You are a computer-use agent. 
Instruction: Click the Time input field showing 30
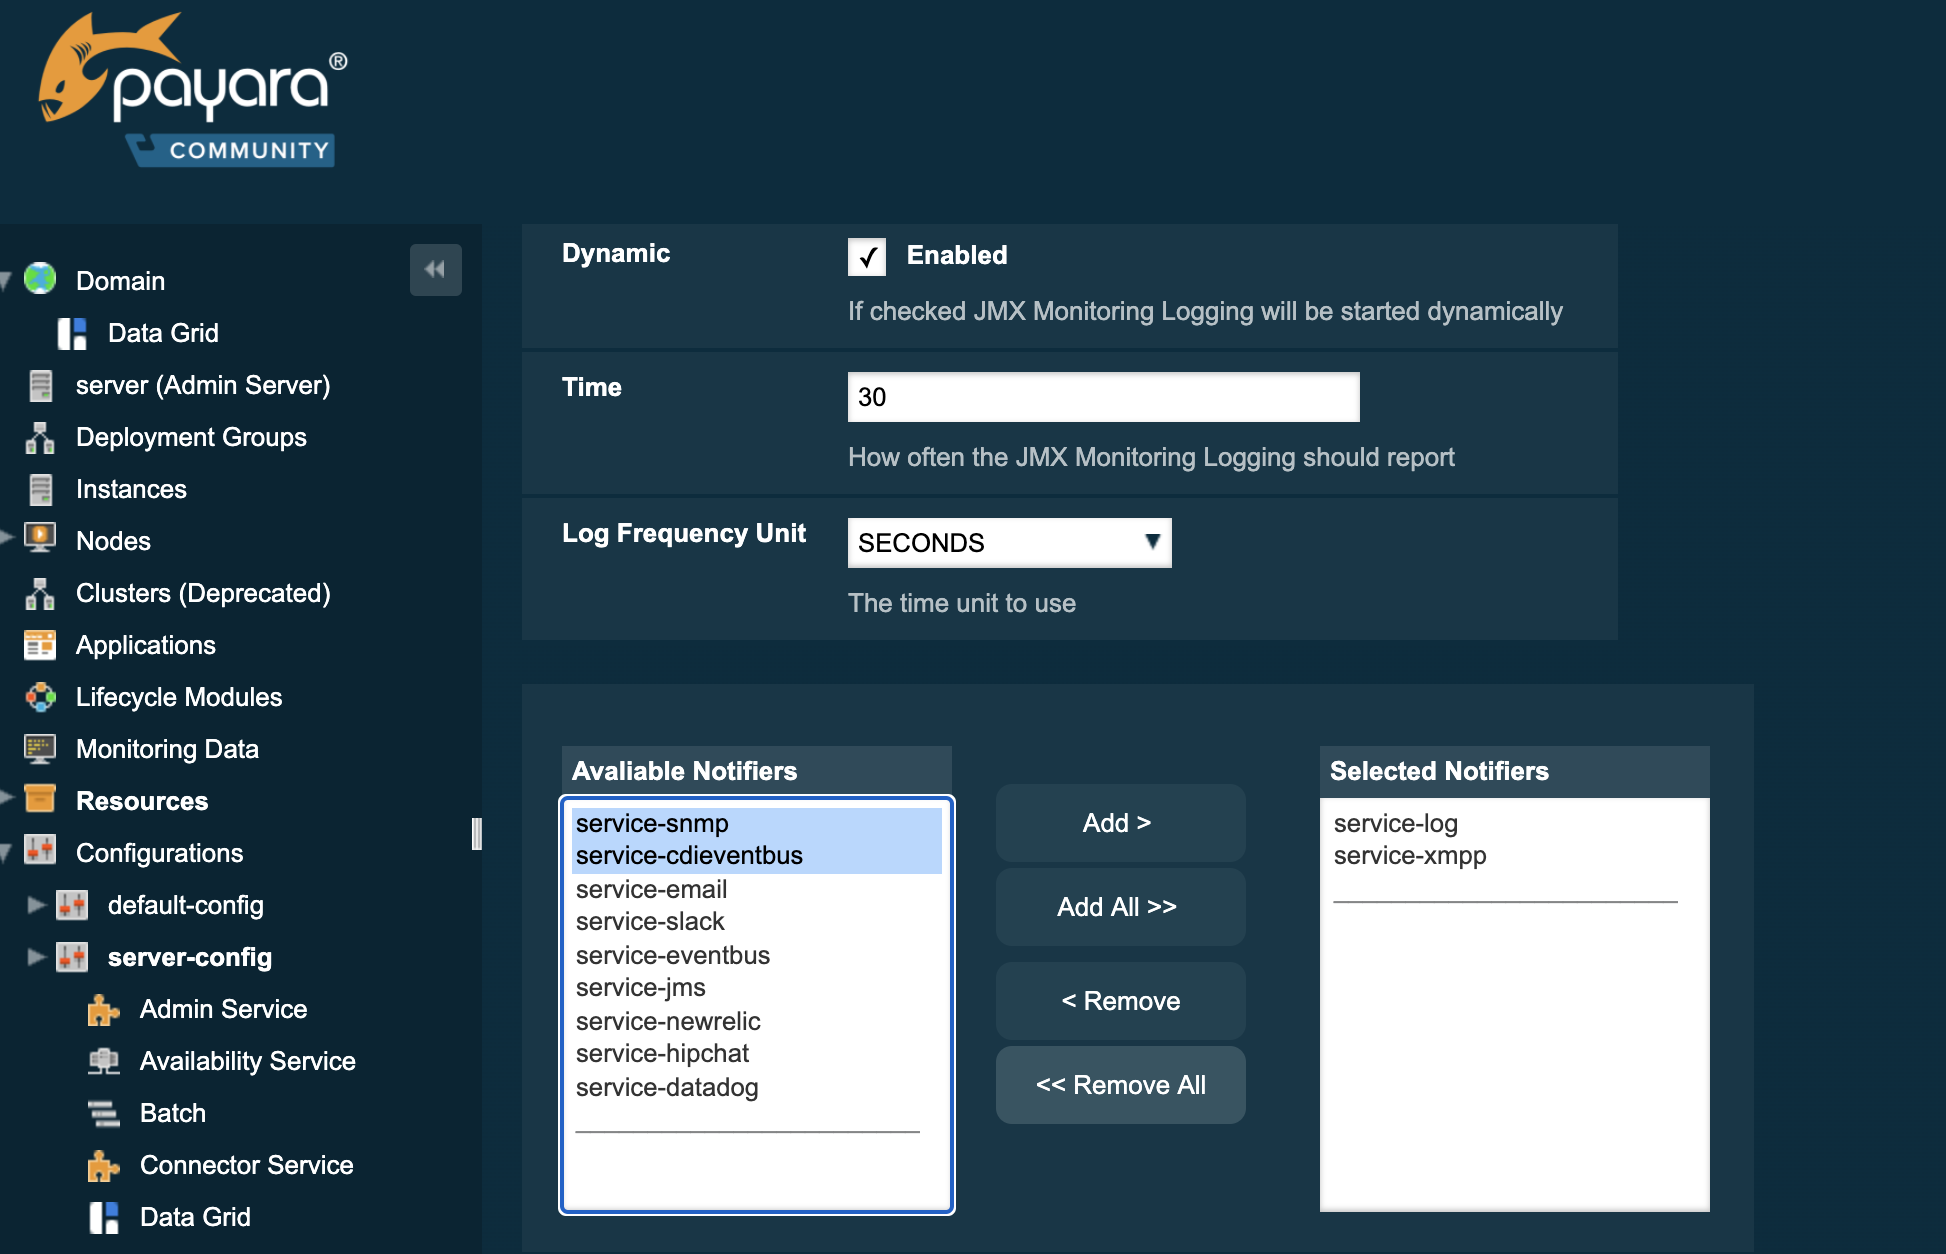1102,396
